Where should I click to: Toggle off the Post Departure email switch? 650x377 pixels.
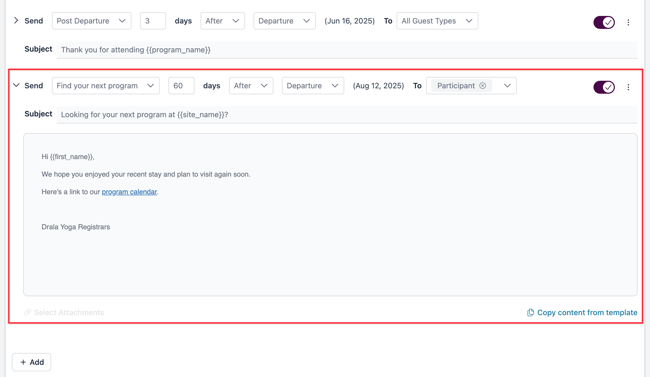[x=604, y=22]
